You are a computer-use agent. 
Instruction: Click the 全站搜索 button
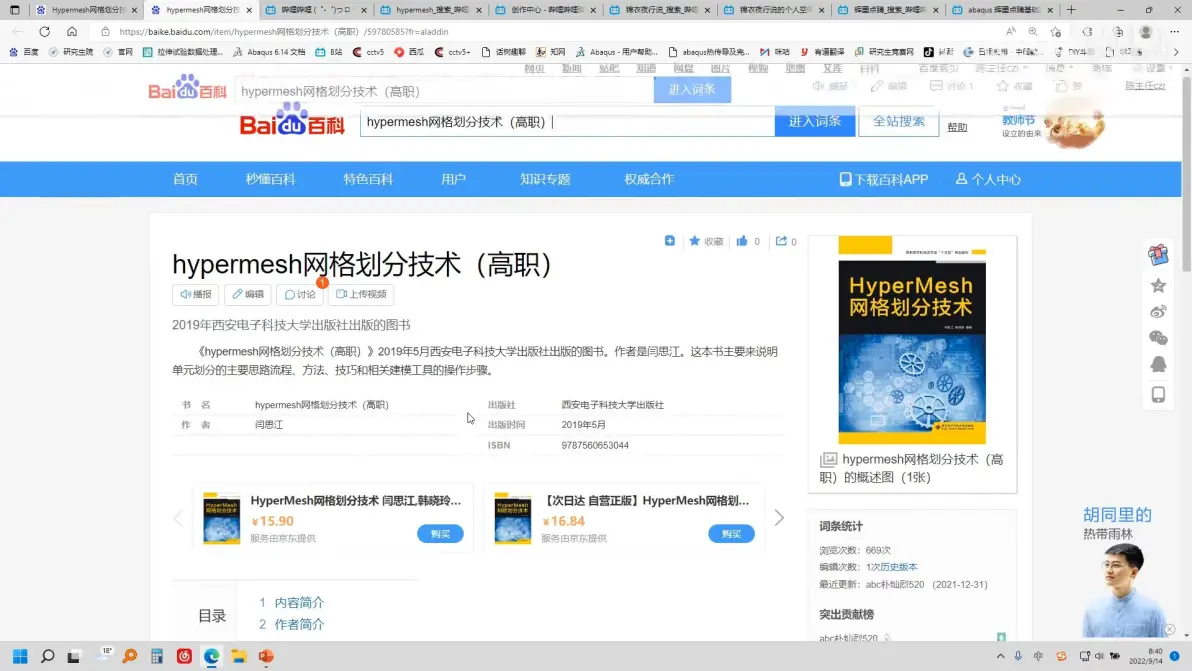[x=899, y=122]
